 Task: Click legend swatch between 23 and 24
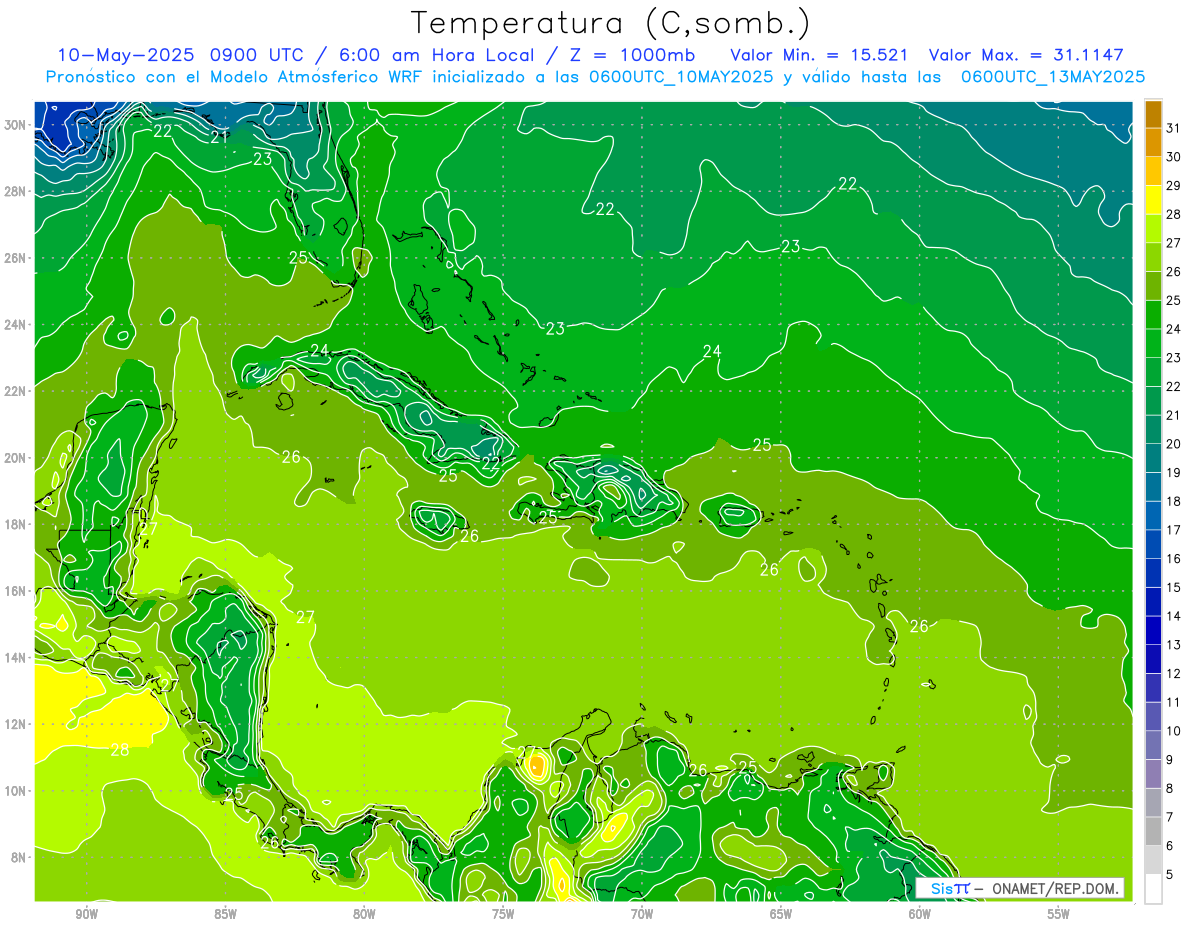1153,343
